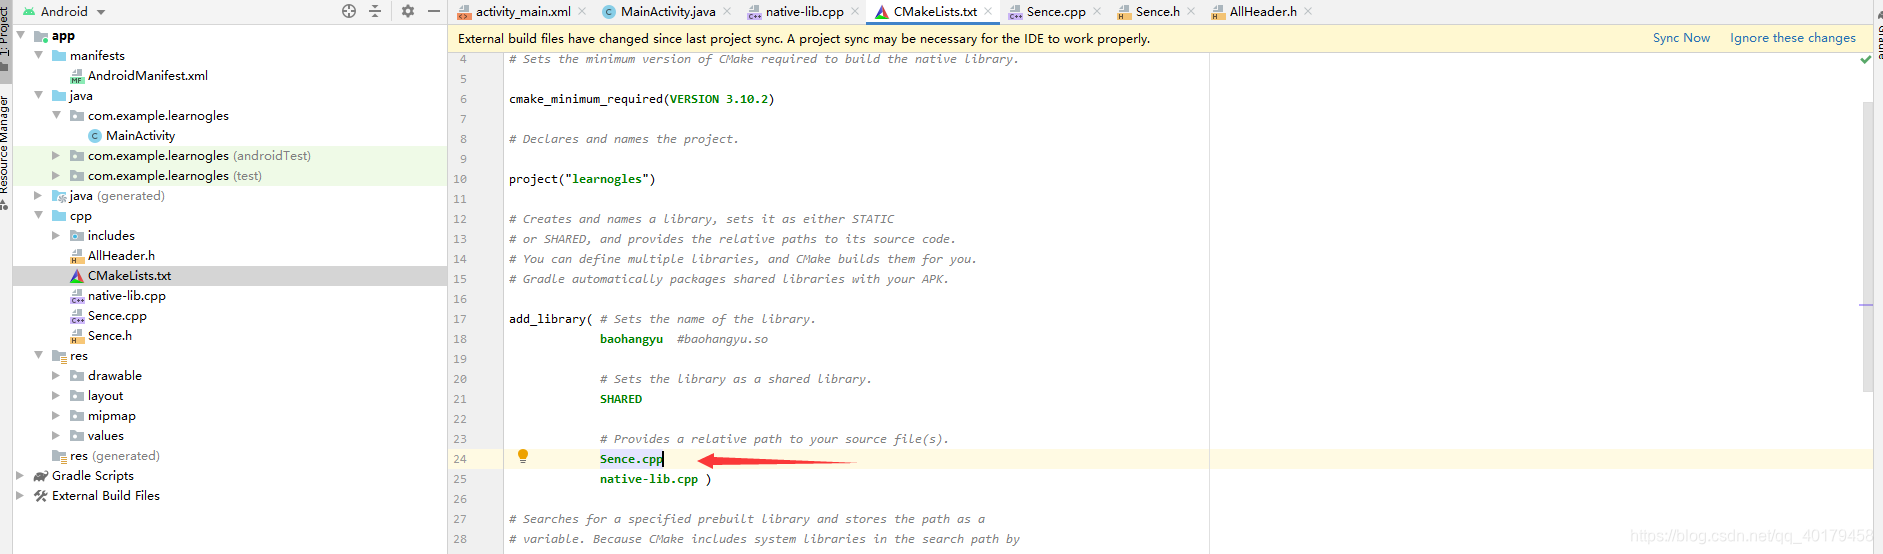1883x554 pixels.
Task: Select Sence.h in project tree
Action: [x=110, y=336]
